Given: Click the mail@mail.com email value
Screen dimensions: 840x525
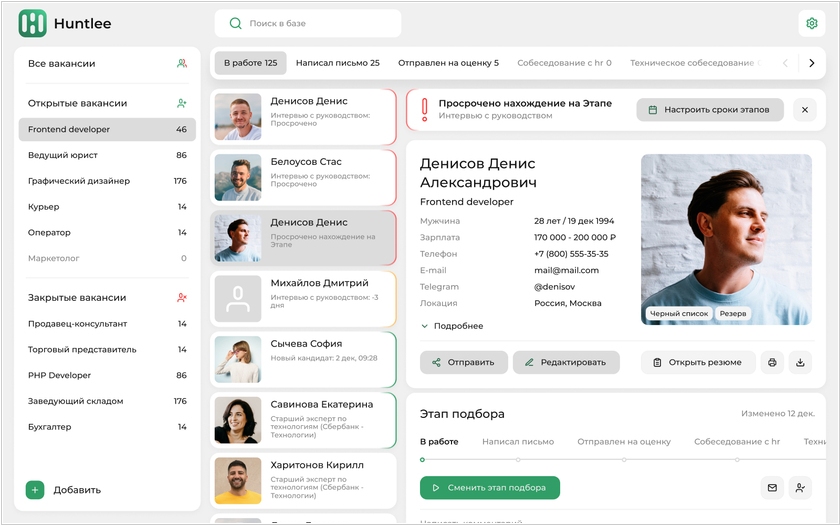Looking at the screenshot, I should pos(566,270).
